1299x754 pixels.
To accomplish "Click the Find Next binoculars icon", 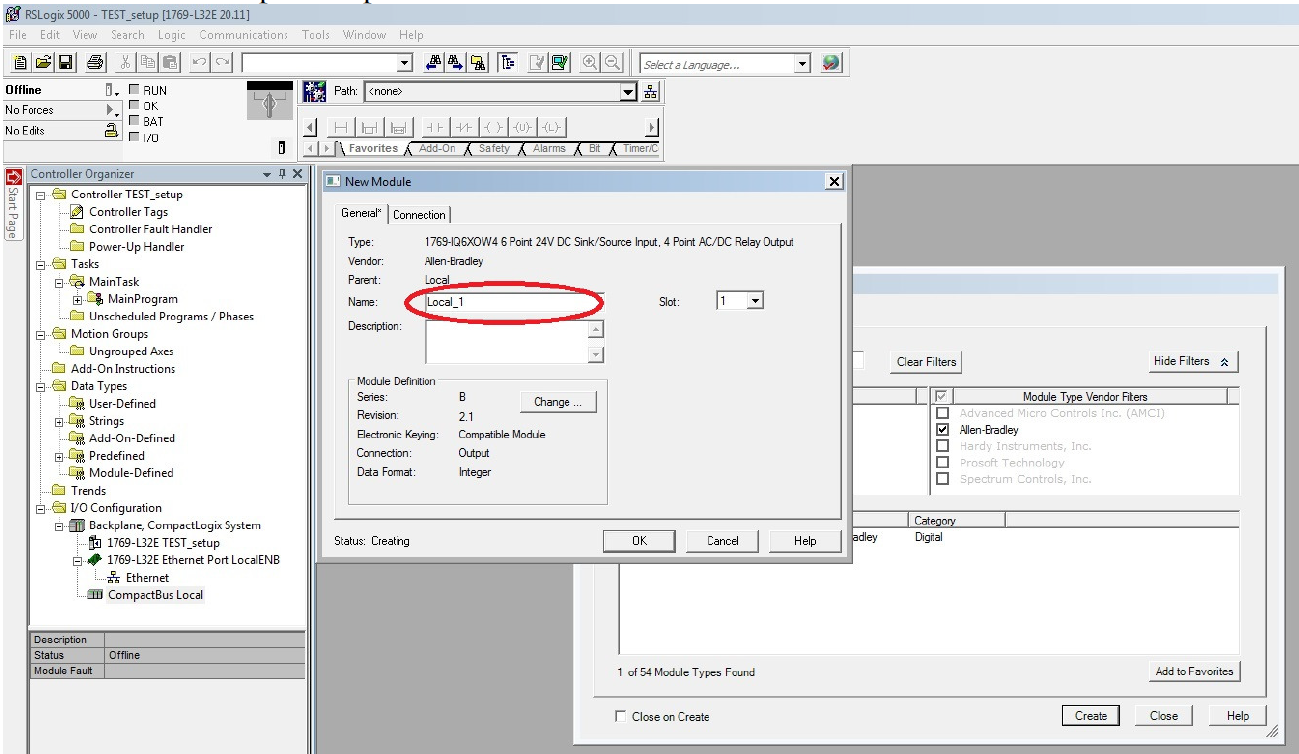I will click(456, 63).
